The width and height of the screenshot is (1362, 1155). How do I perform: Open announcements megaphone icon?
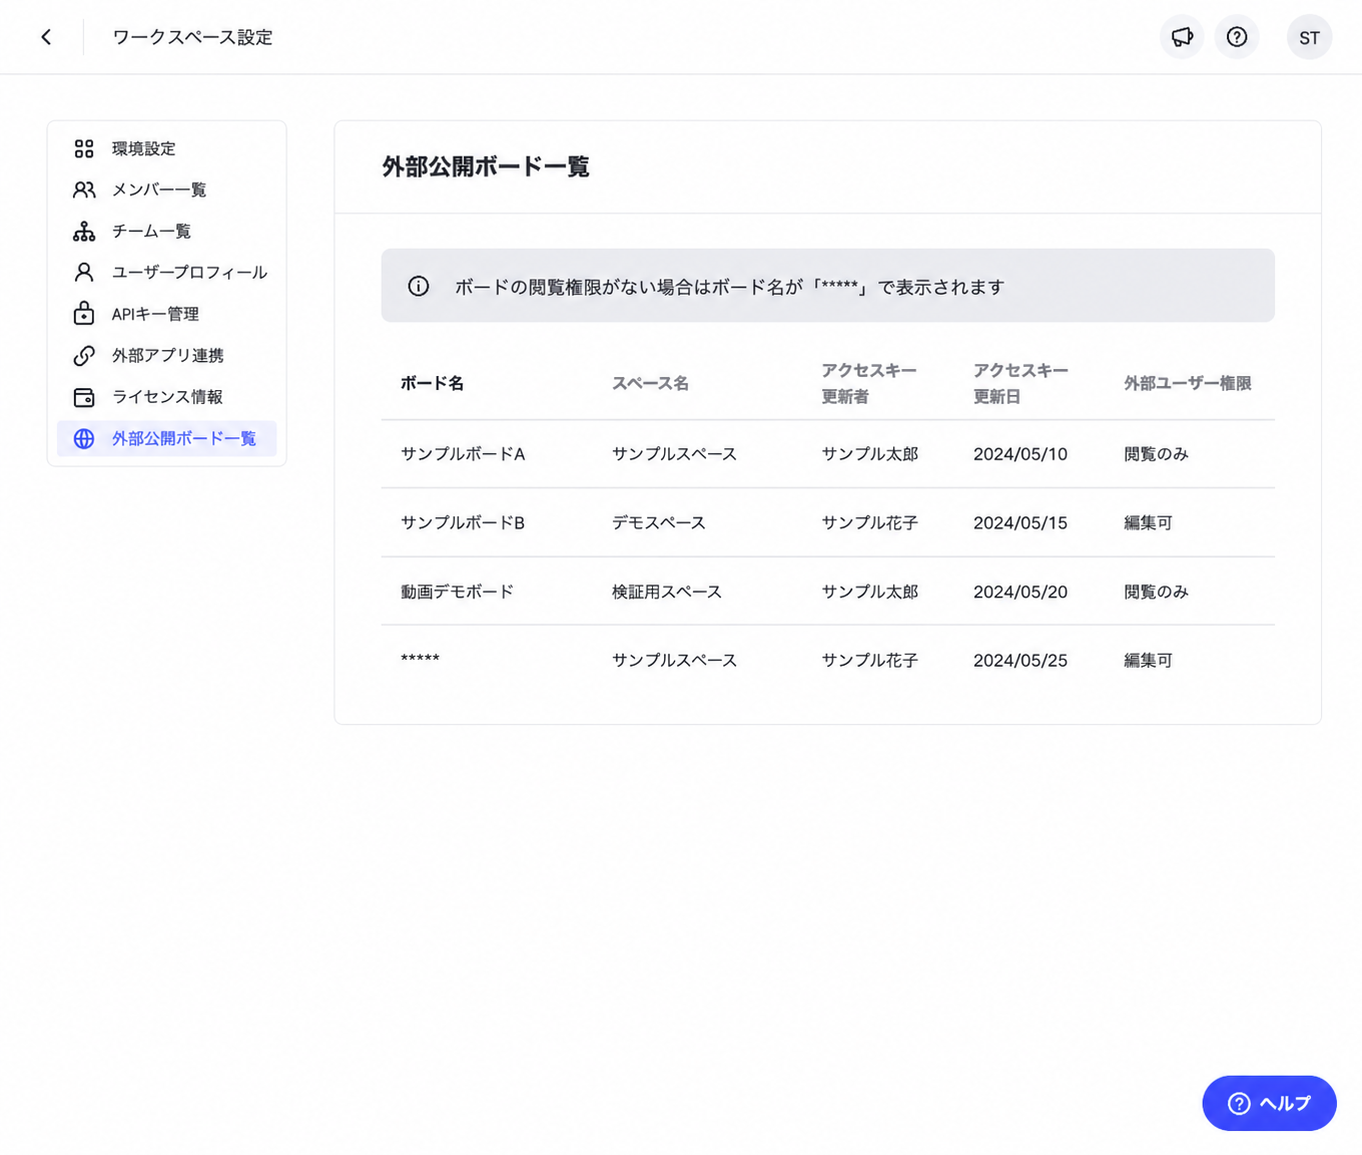(1182, 37)
